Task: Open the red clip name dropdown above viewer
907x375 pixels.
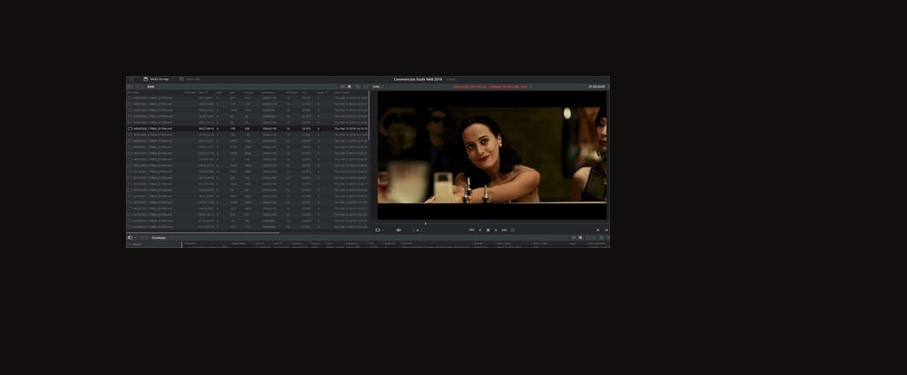Action: (x=492, y=87)
